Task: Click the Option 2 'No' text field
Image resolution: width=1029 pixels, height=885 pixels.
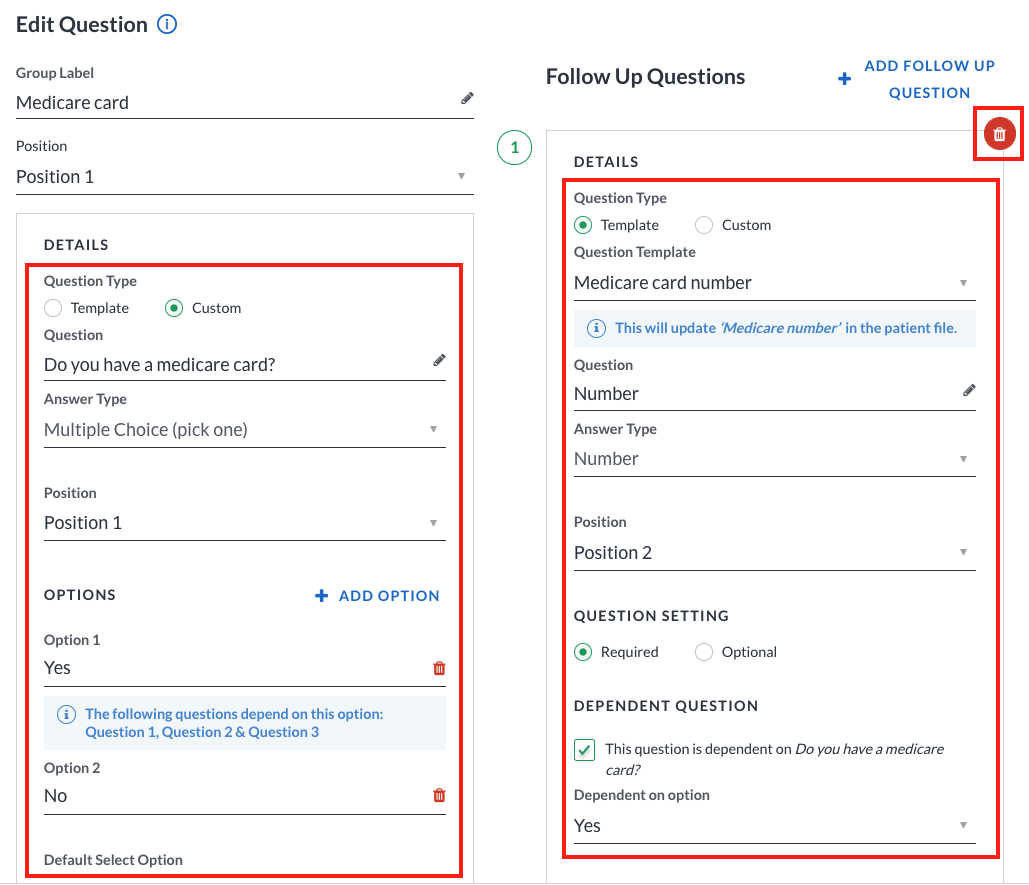Action: [x=236, y=796]
